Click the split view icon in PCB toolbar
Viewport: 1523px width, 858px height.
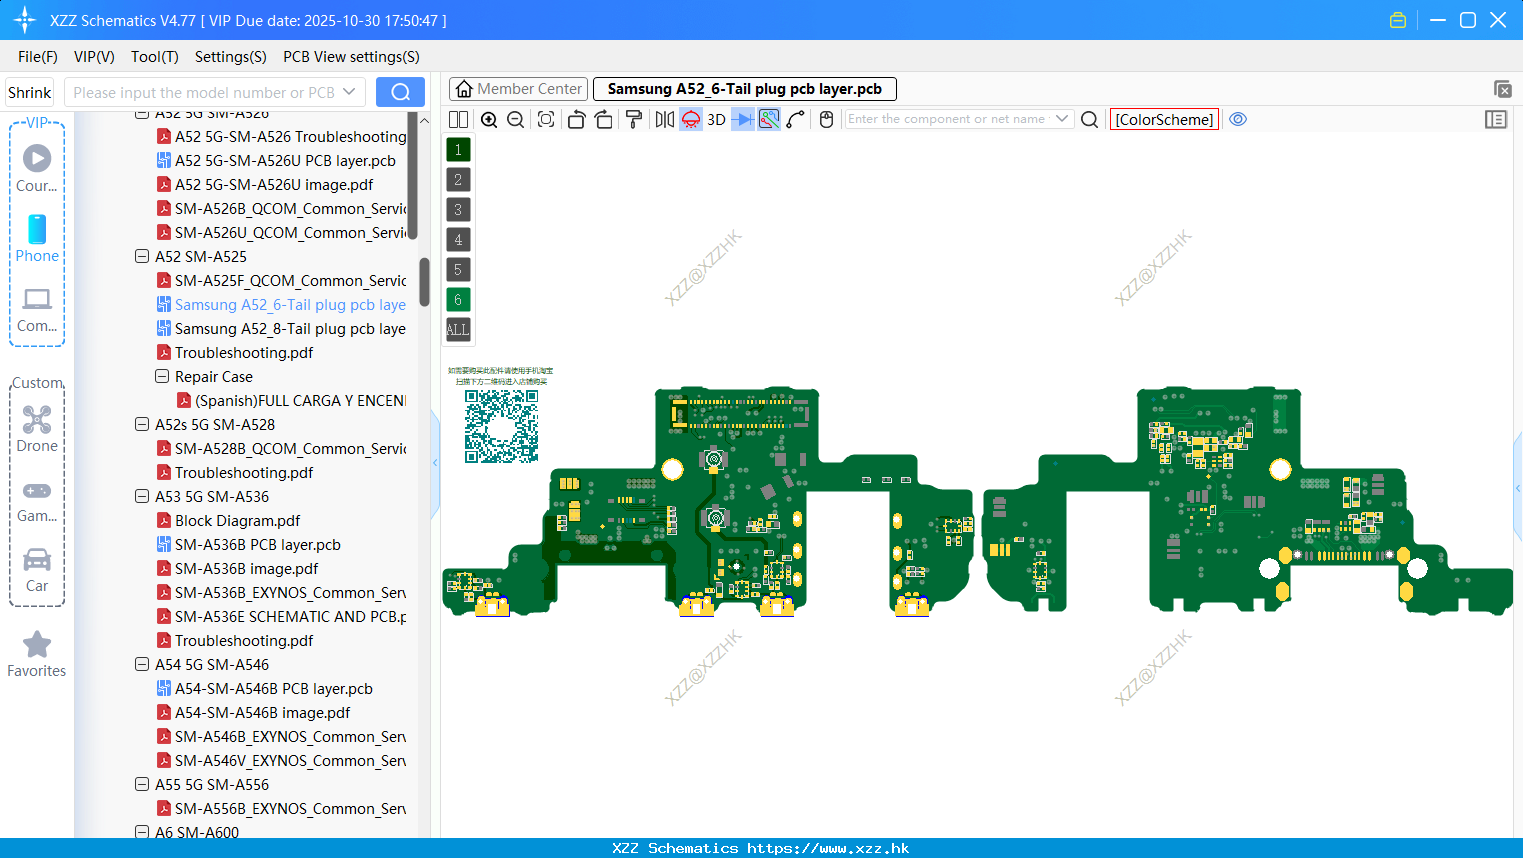tap(458, 119)
